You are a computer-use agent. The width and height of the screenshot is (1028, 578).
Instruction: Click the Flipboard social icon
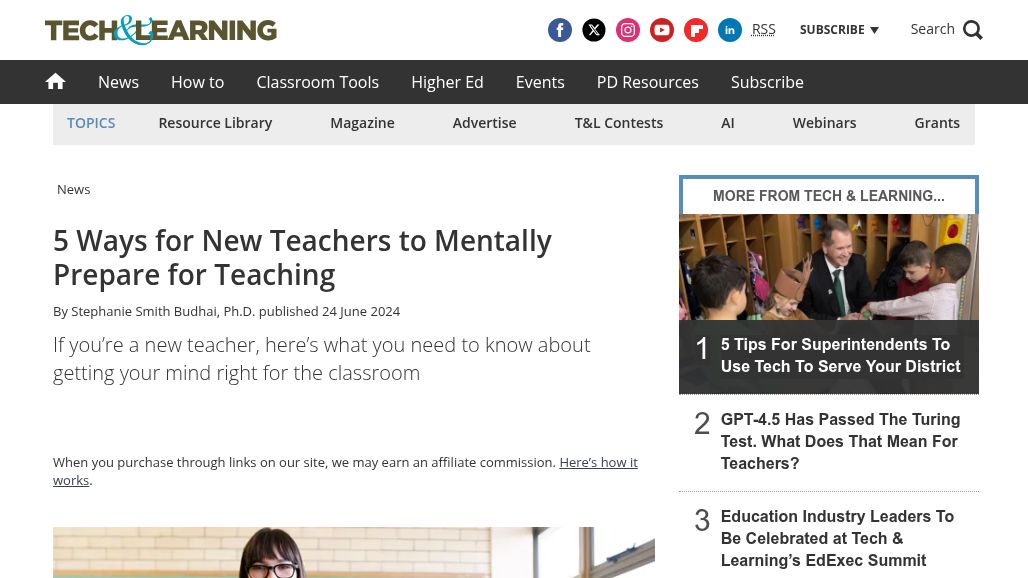[x=696, y=30]
